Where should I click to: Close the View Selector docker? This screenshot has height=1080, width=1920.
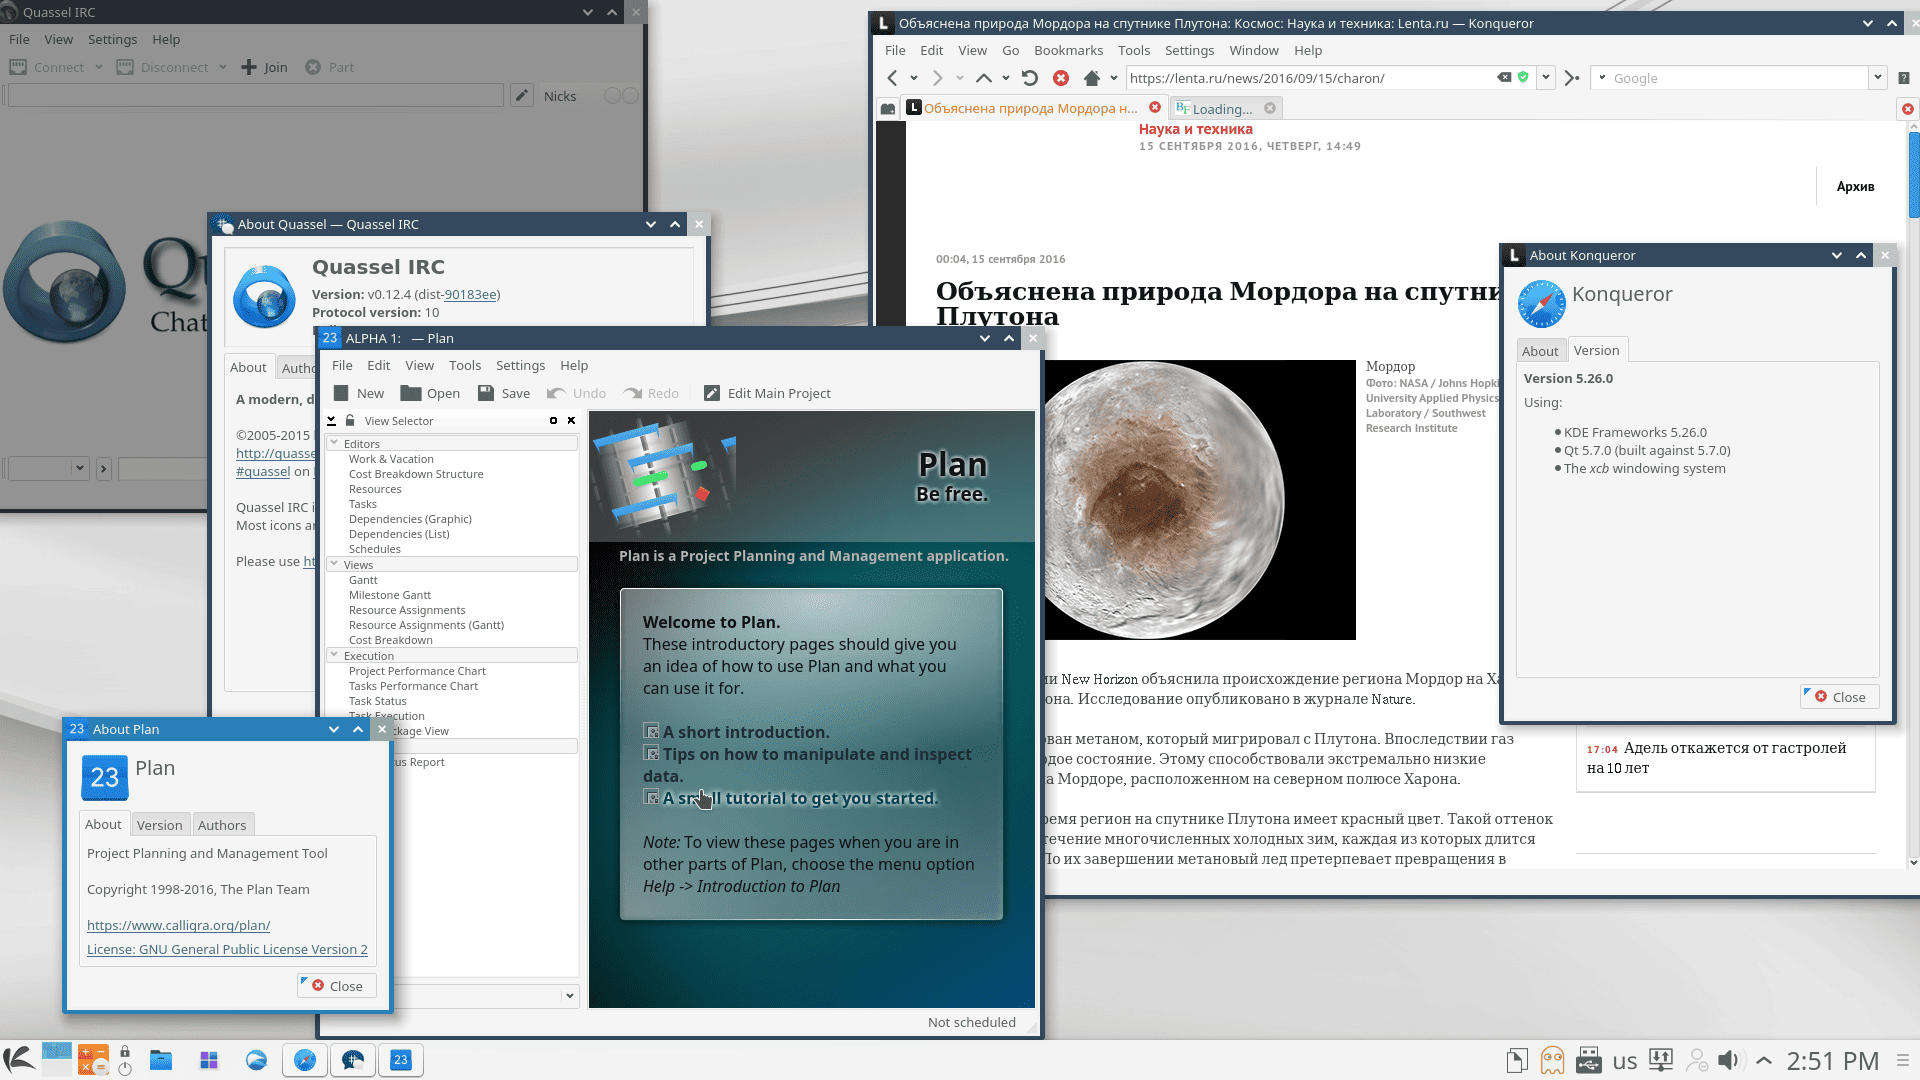(x=571, y=421)
